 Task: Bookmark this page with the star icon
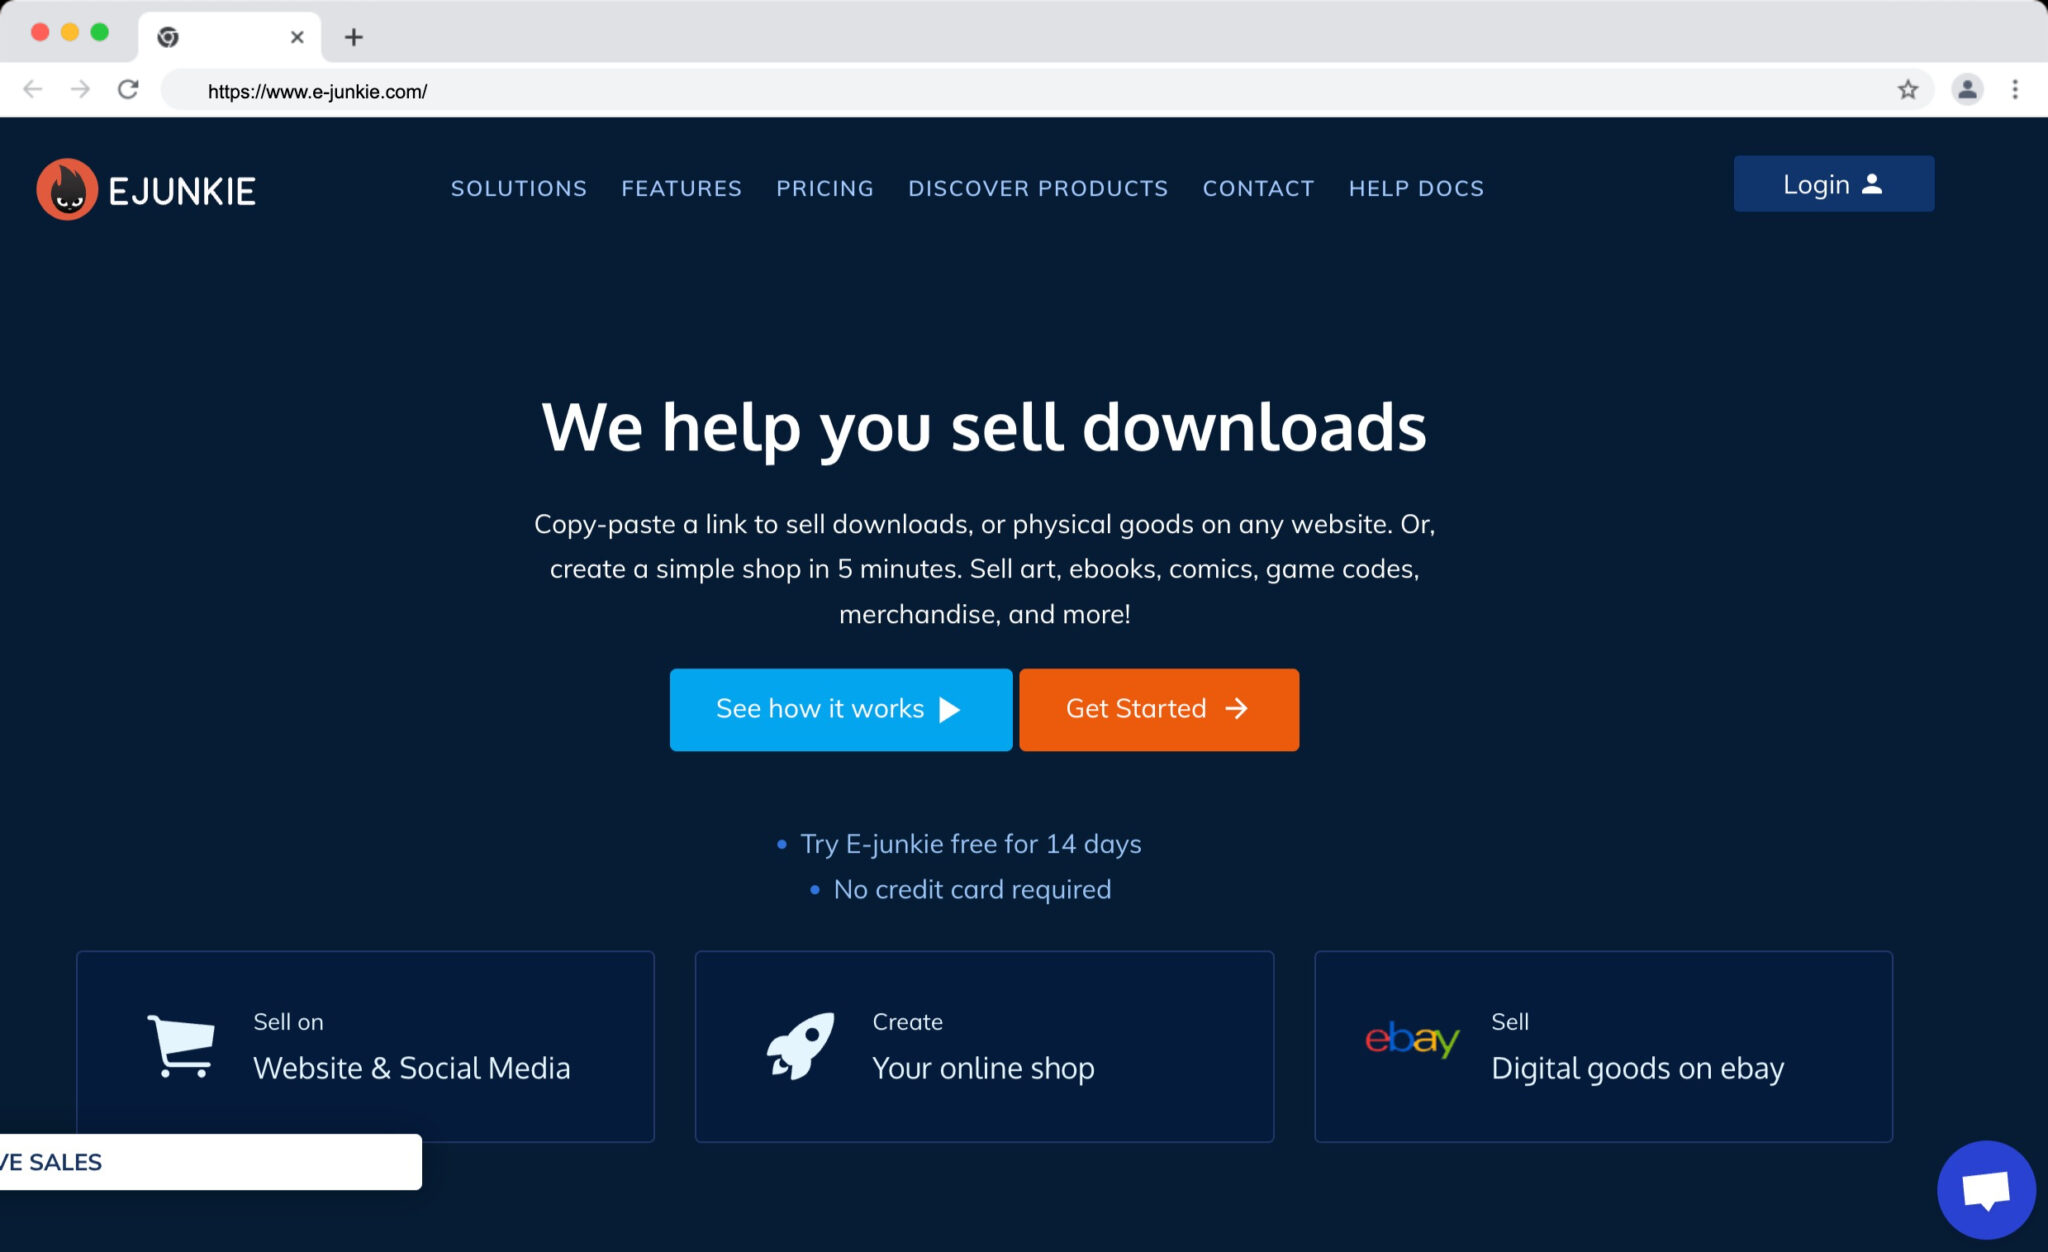click(1908, 90)
